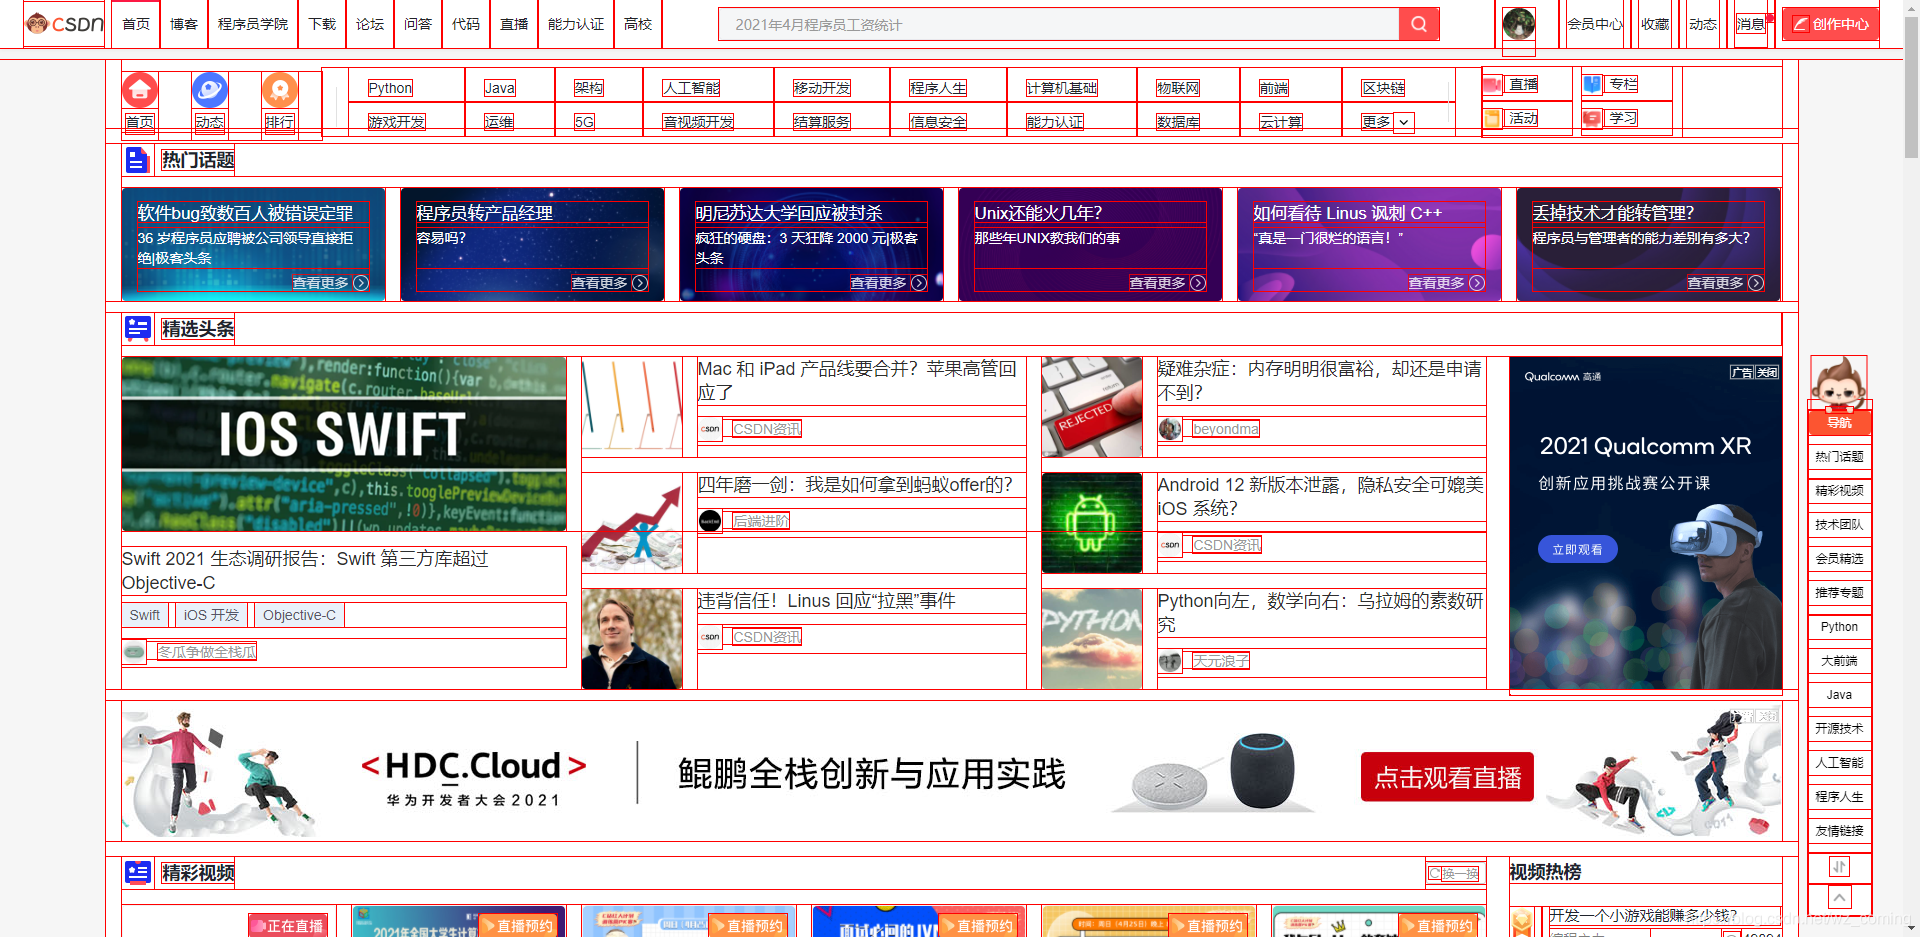This screenshot has width=1920, height=937.
Task: Open 收藏 link in header
Action: coord(1655,24)
